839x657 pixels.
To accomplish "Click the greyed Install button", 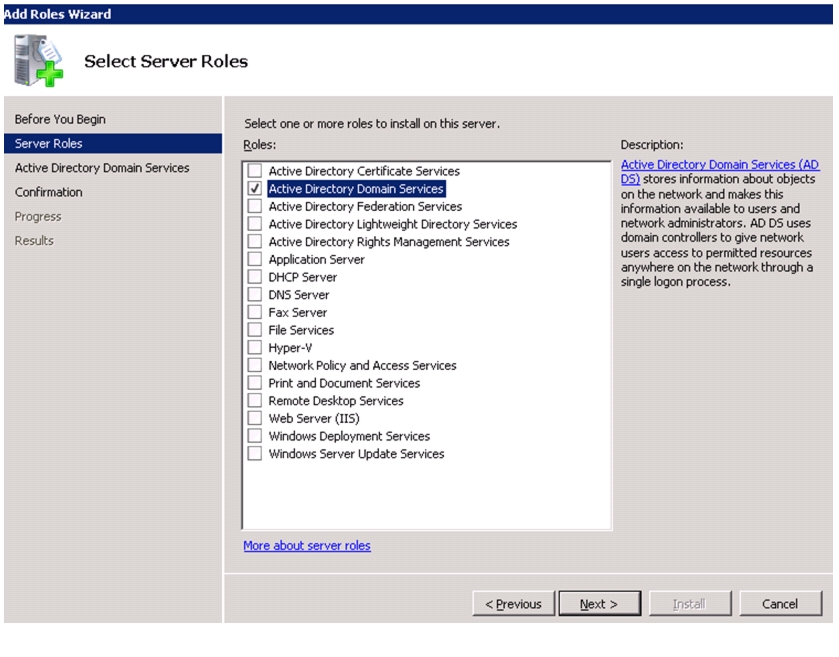I will 690,603.
